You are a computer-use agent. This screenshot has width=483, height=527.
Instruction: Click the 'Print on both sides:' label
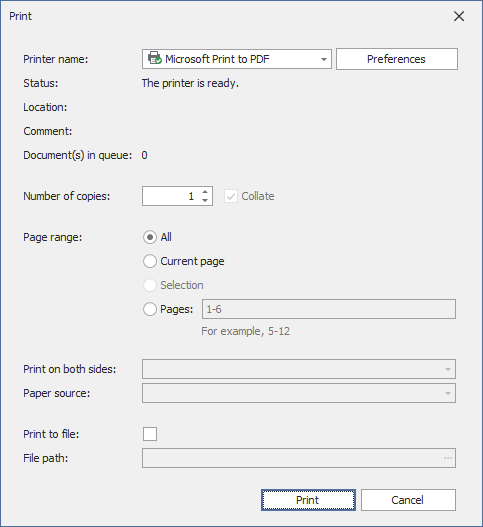[70, 369]
